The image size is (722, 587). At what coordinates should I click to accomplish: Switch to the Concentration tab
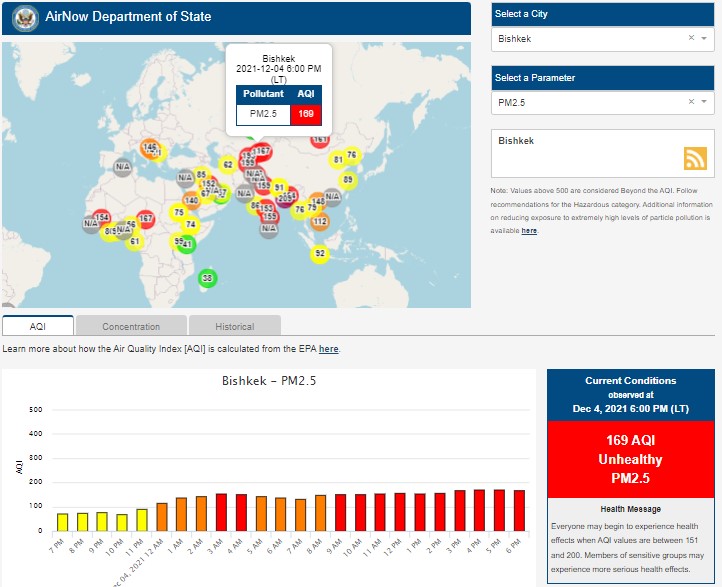click(x=131, y=326)
